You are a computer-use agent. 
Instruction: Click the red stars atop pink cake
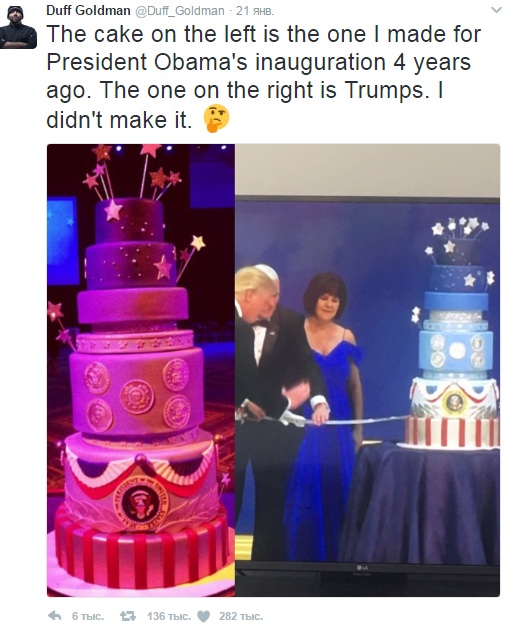[x=133, y=170]
